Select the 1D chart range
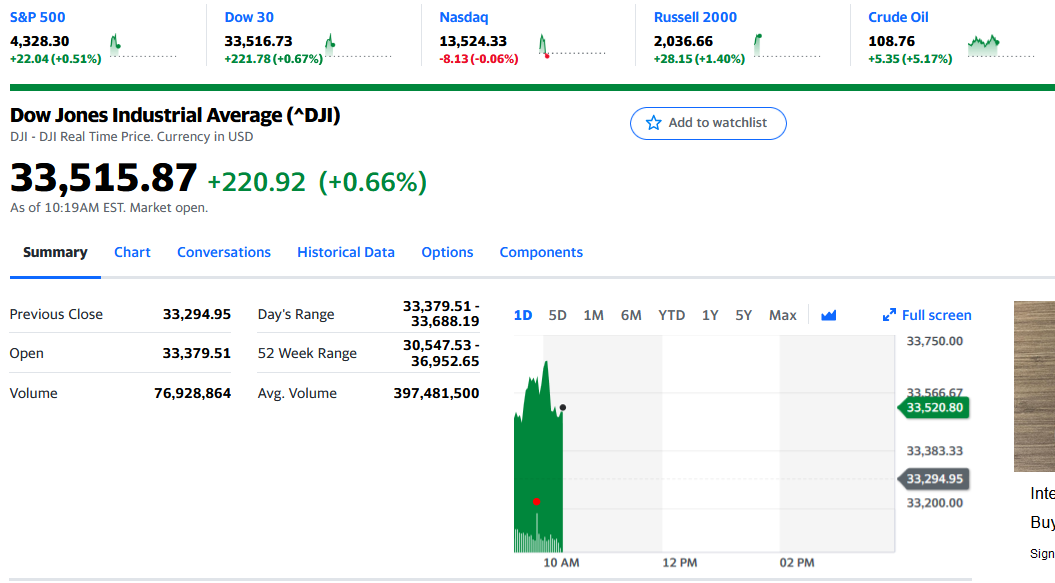This screenshot has height=583, width=1055. coord(523,315)
